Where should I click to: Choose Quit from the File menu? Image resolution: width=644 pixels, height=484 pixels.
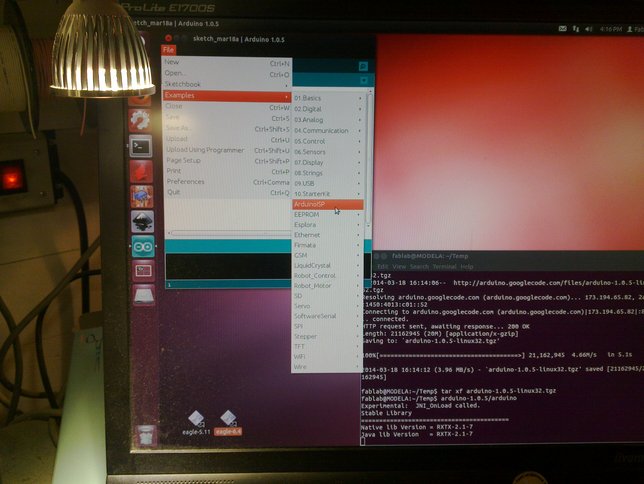pos(228,192)
